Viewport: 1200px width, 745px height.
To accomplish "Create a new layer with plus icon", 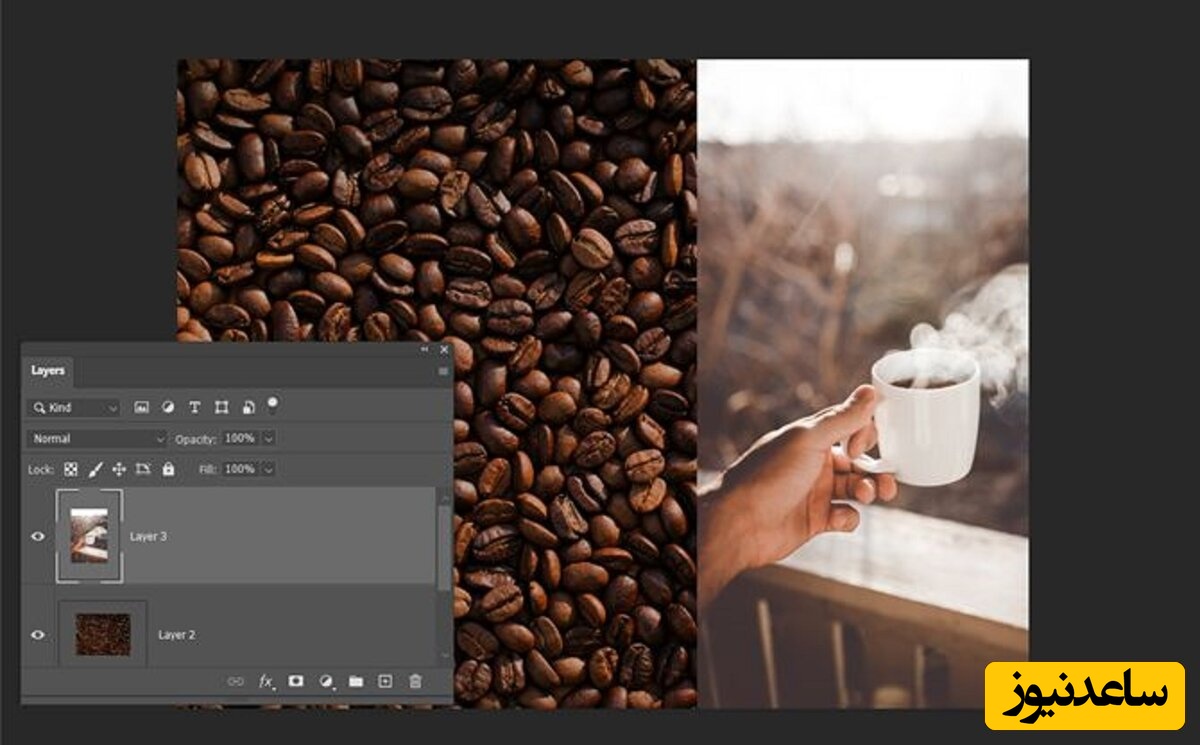I will tap(385, 681).
